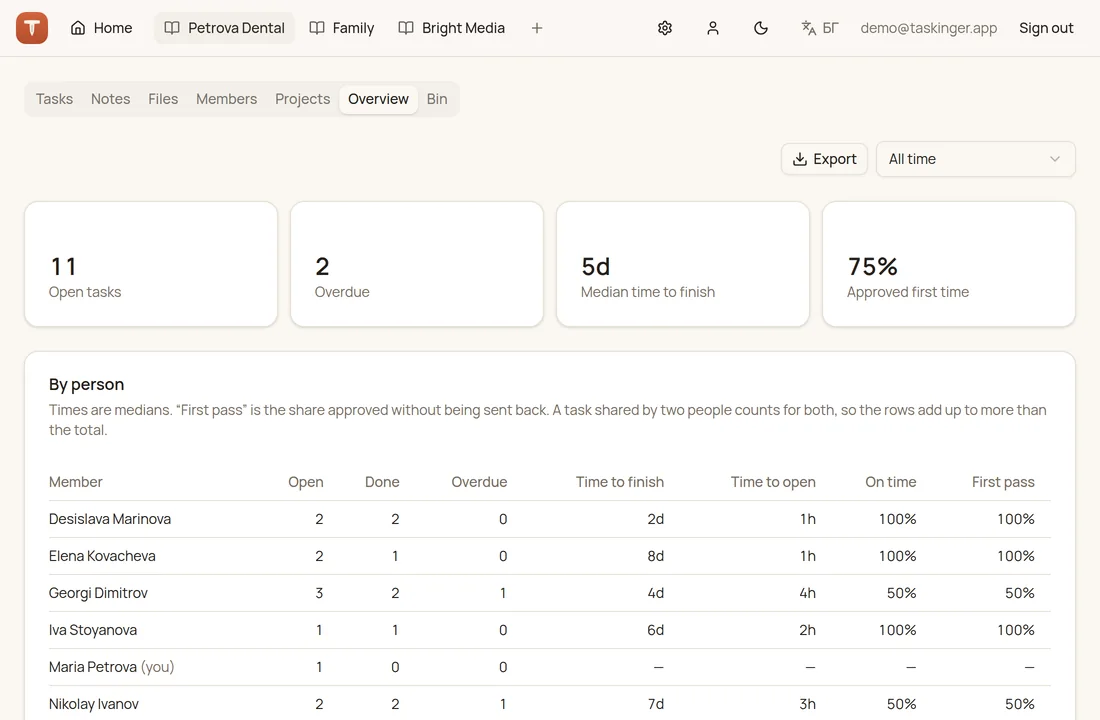Image resolution: width=1100 pixels, height=720 pixels.
Task: Select Nikolay Ivanov row name
Action: (x=94, y=705)
